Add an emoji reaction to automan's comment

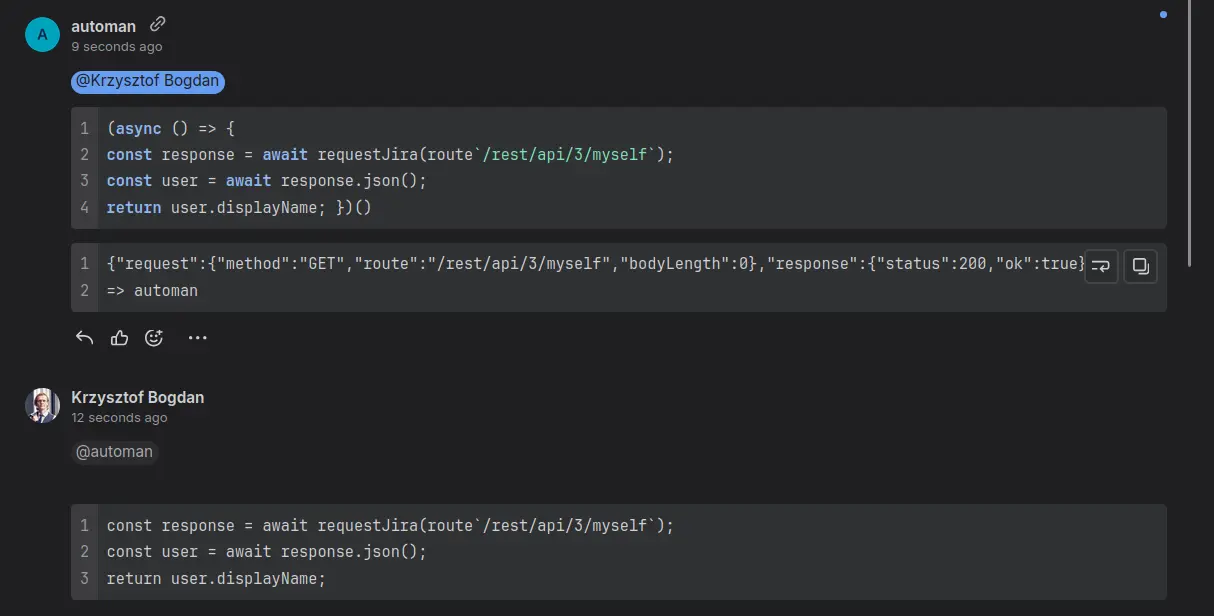click(x=154, y=338)
